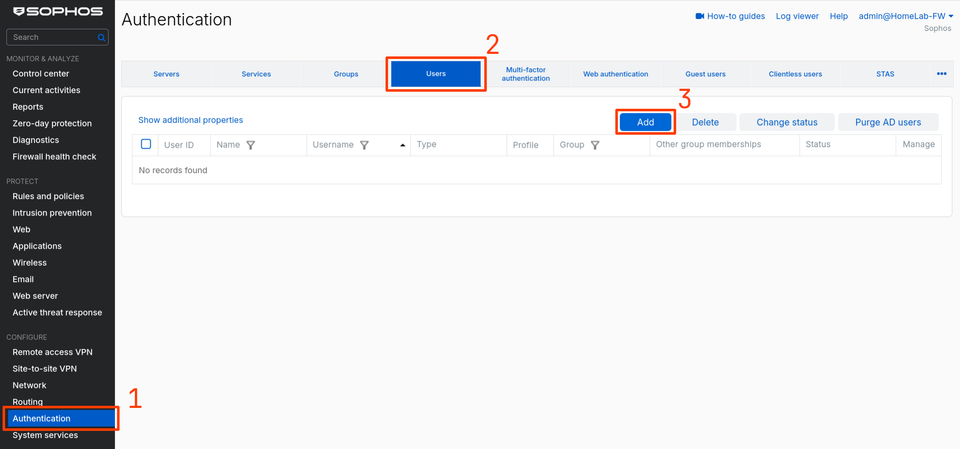Focus the sidebar Search field
The width and height of the screenshot is (960, 449).
(x=57, y=37)
